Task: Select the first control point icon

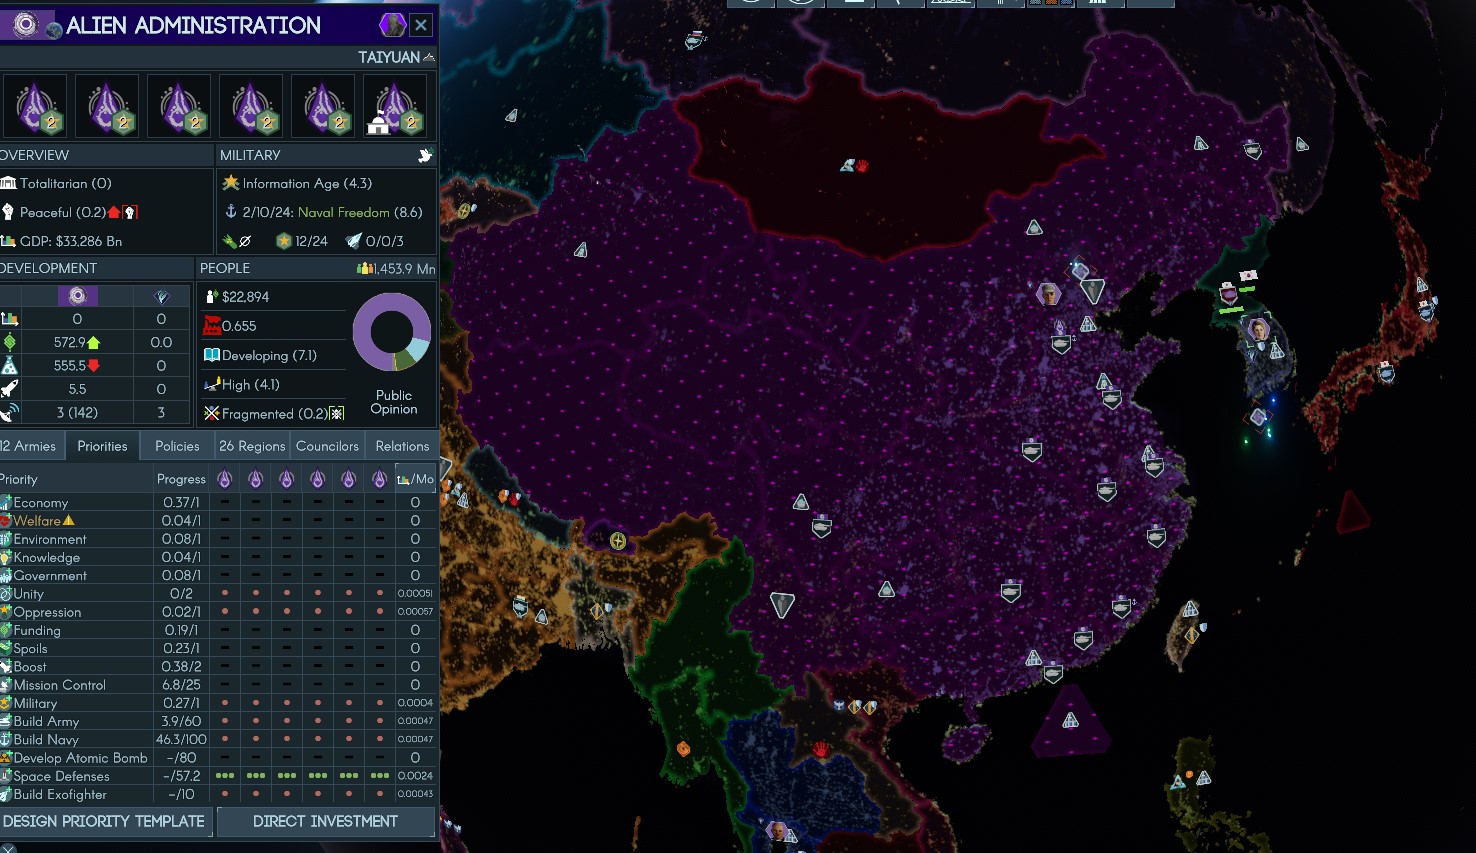Action: (35, 106)
